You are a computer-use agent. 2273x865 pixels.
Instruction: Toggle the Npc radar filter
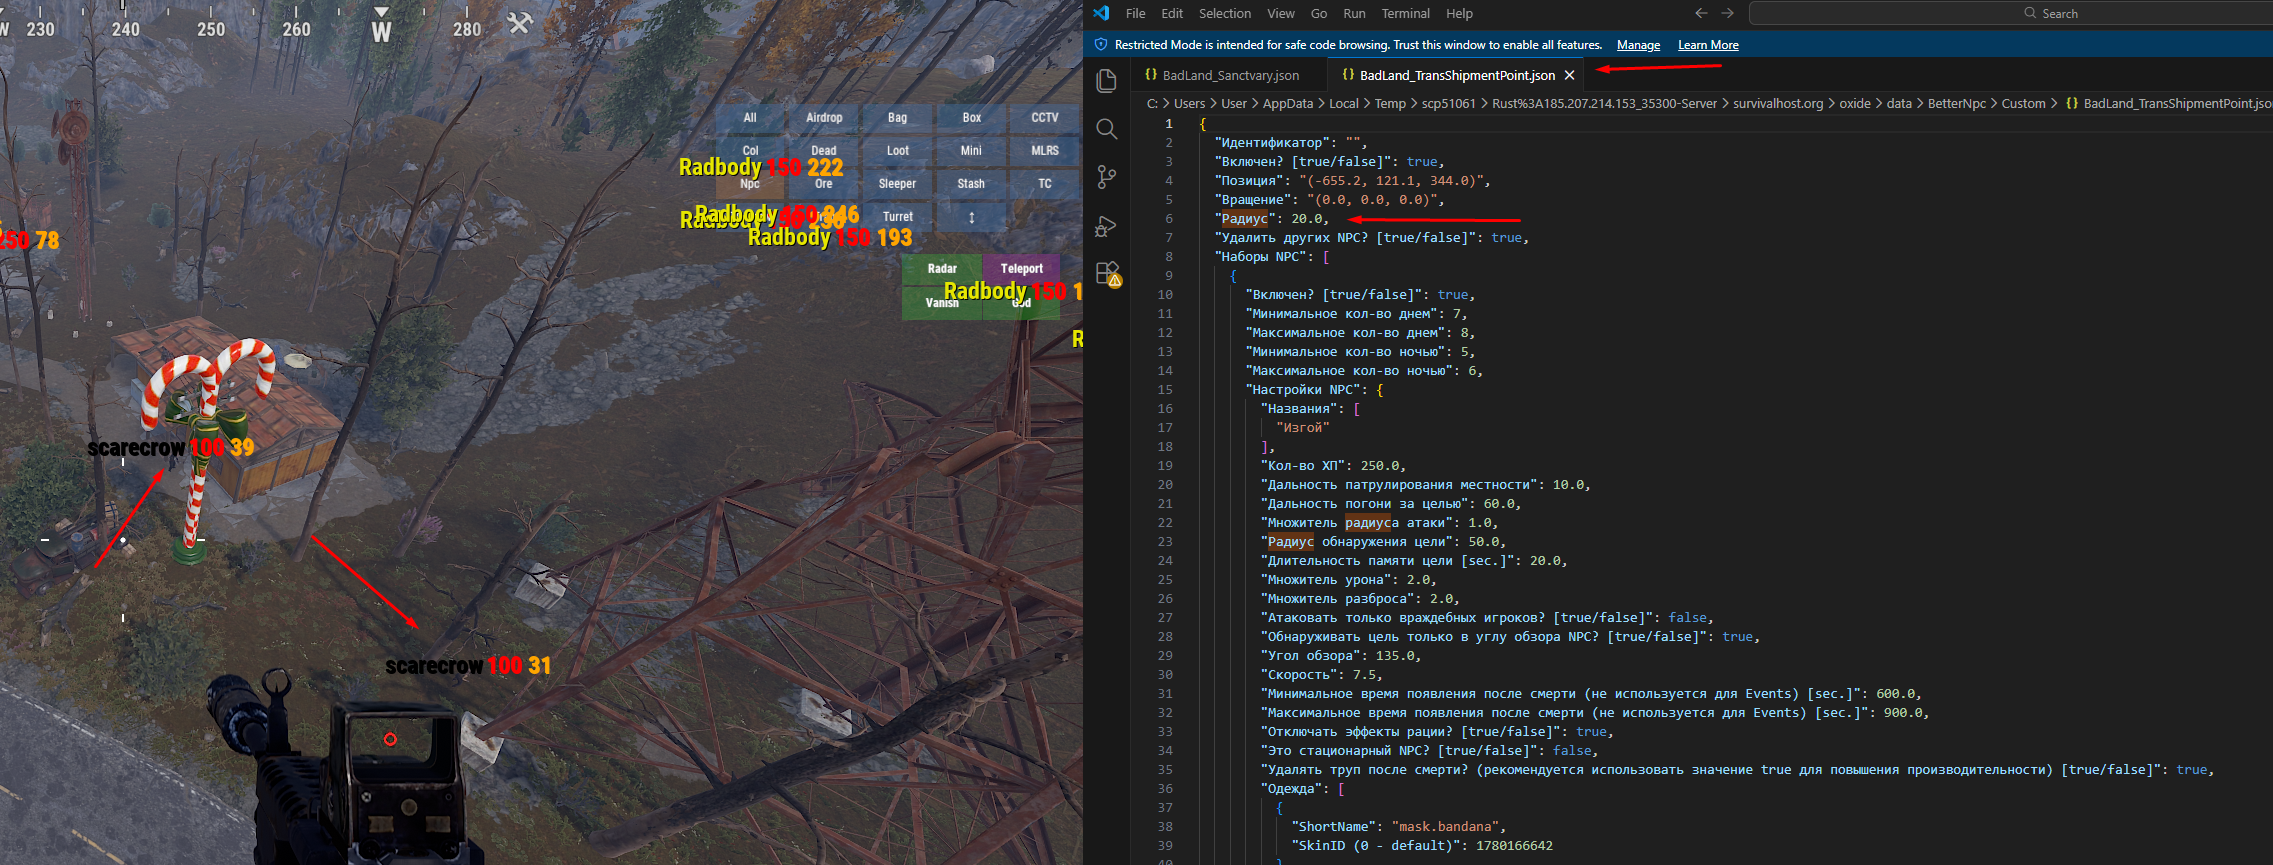pyautogui.click(x=750, y=184)
